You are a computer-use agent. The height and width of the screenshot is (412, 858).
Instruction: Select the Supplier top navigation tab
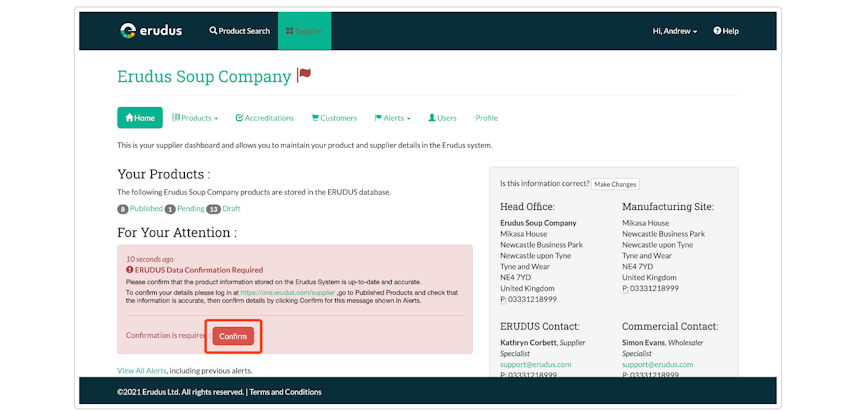coord(304,31)
